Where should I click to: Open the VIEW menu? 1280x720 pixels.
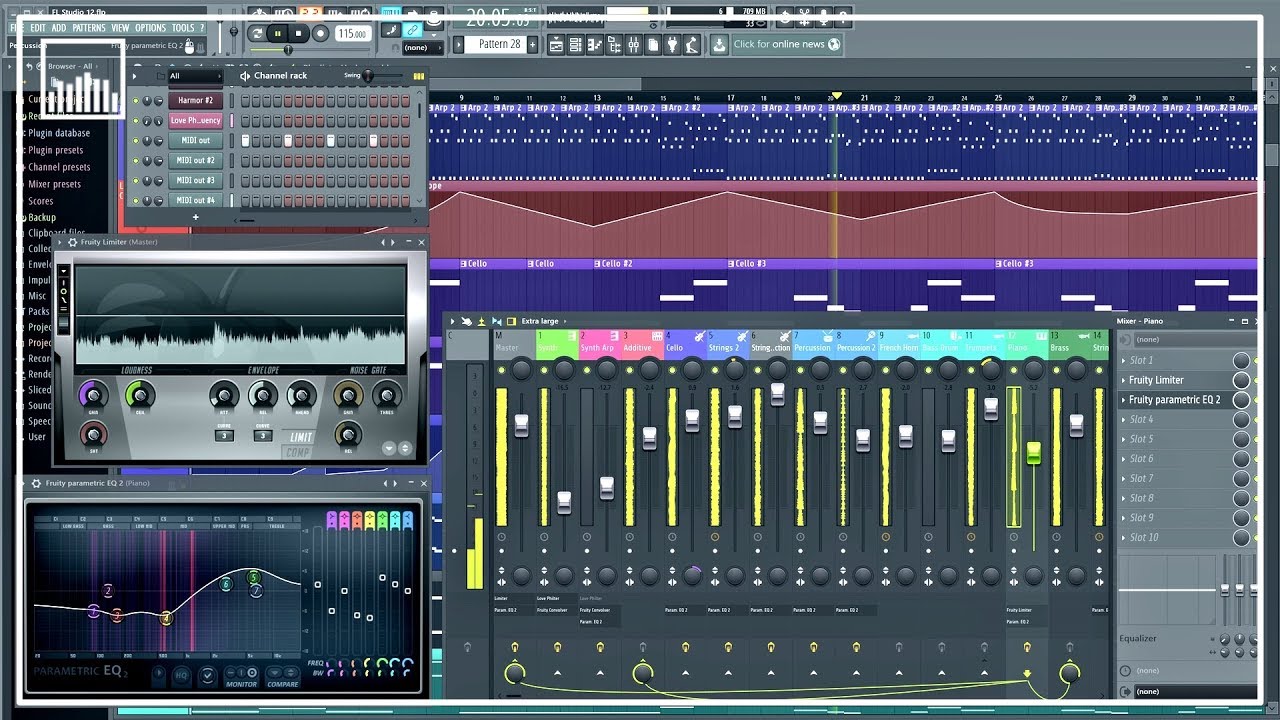point(120,28)
